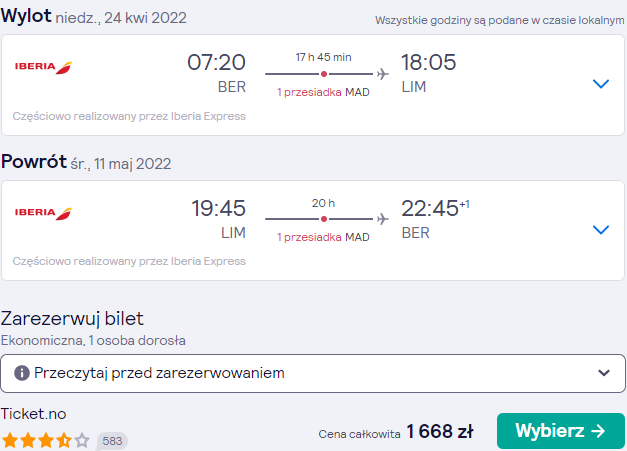Click the Ticket.no provider name
The image size is (627, 451).
[x=34, y=414]
